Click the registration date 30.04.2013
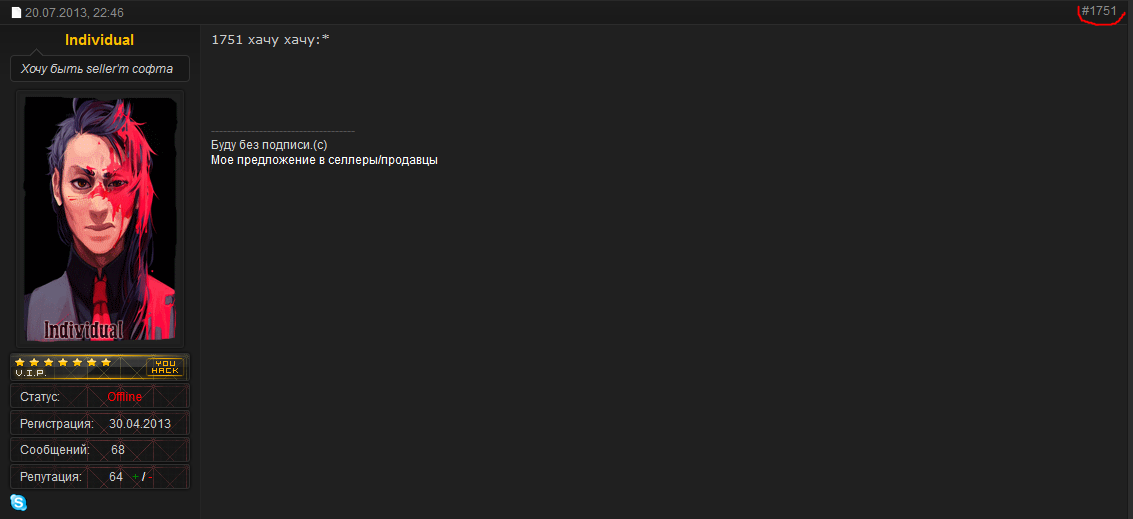 [140, 423]
